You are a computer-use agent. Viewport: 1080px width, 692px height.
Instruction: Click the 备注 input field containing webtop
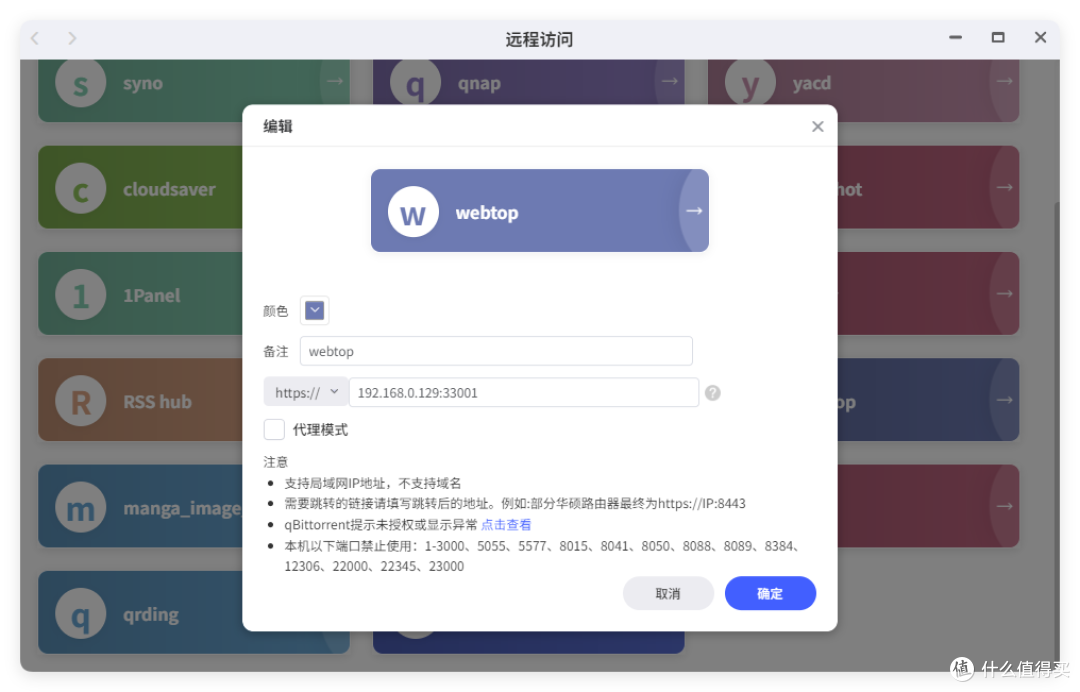coord(496,351)
